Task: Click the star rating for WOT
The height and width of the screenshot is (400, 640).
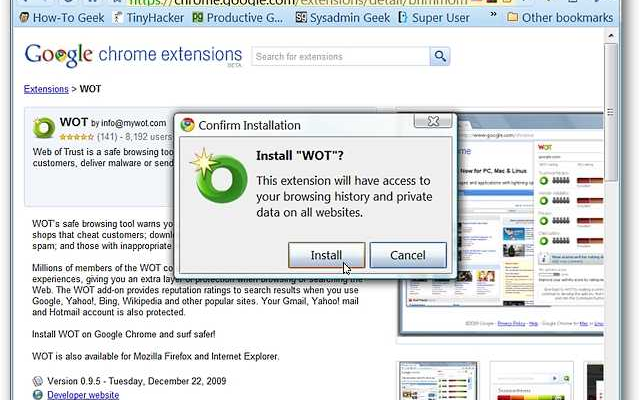Action: coord(75,136)
